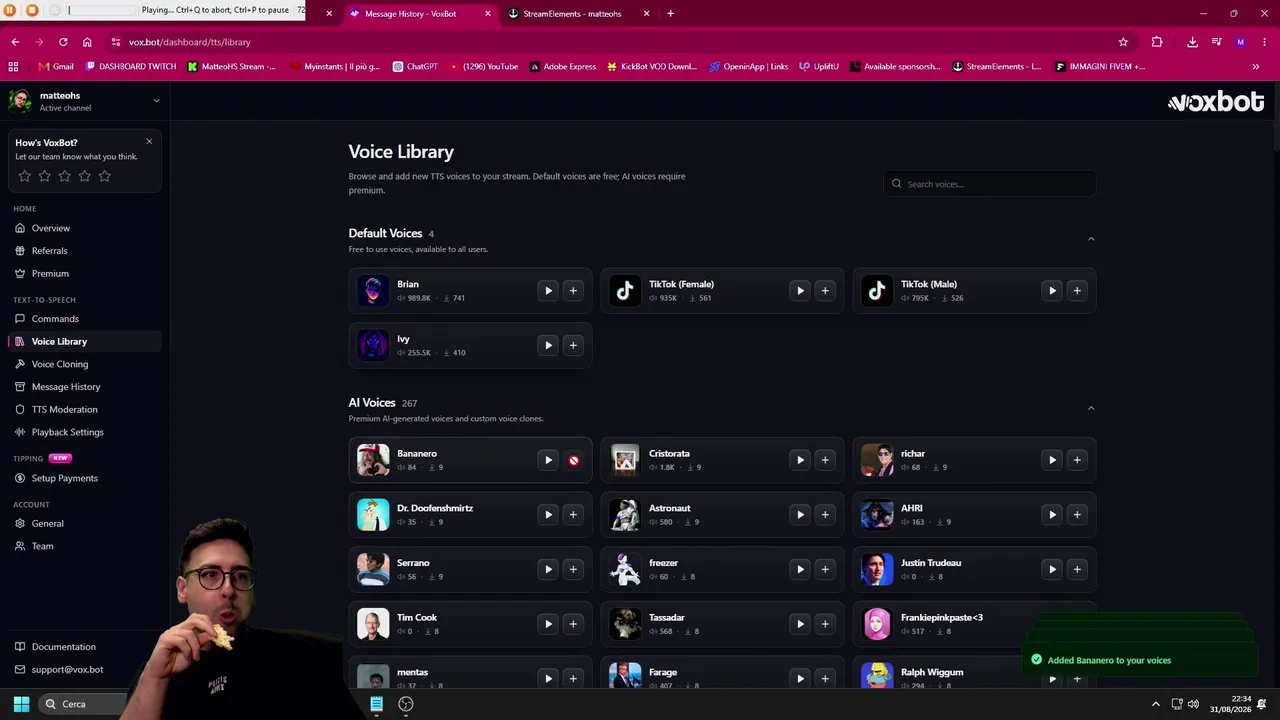Add the Dr. Doofenshmirtz voice
The height and width of the screenshot is (720, 1280).
573,514
